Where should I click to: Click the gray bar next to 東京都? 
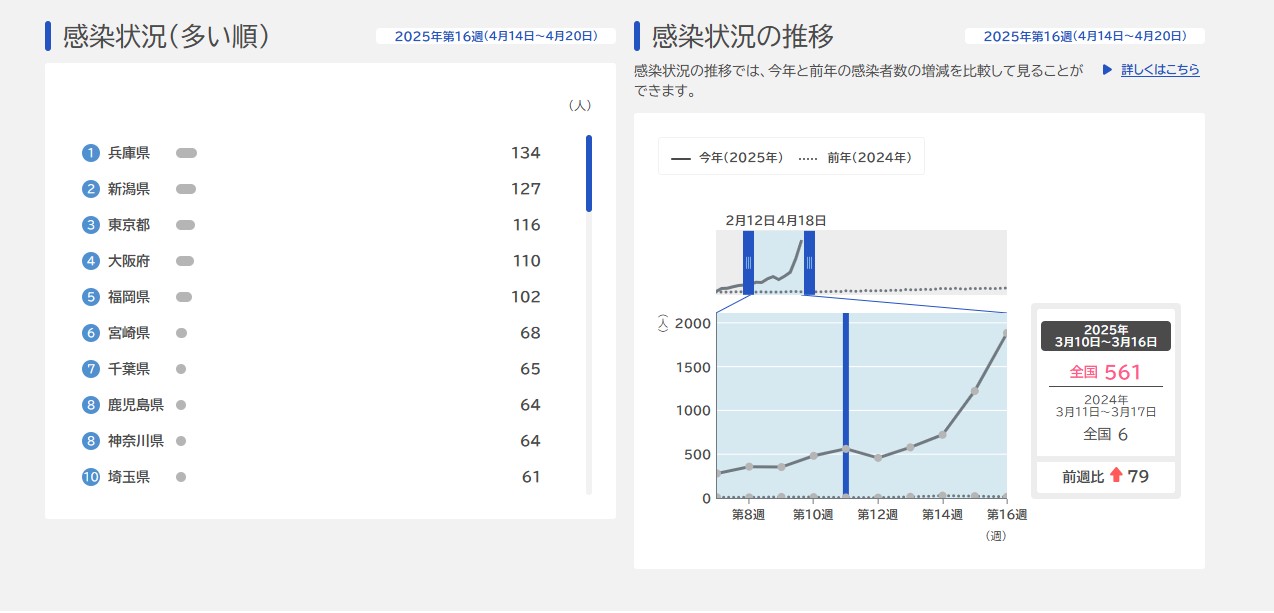tap(185, 225)
